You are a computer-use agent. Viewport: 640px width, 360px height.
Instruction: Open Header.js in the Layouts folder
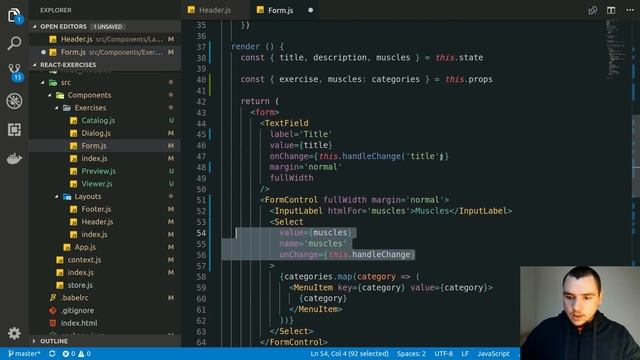tap(97, 222)
